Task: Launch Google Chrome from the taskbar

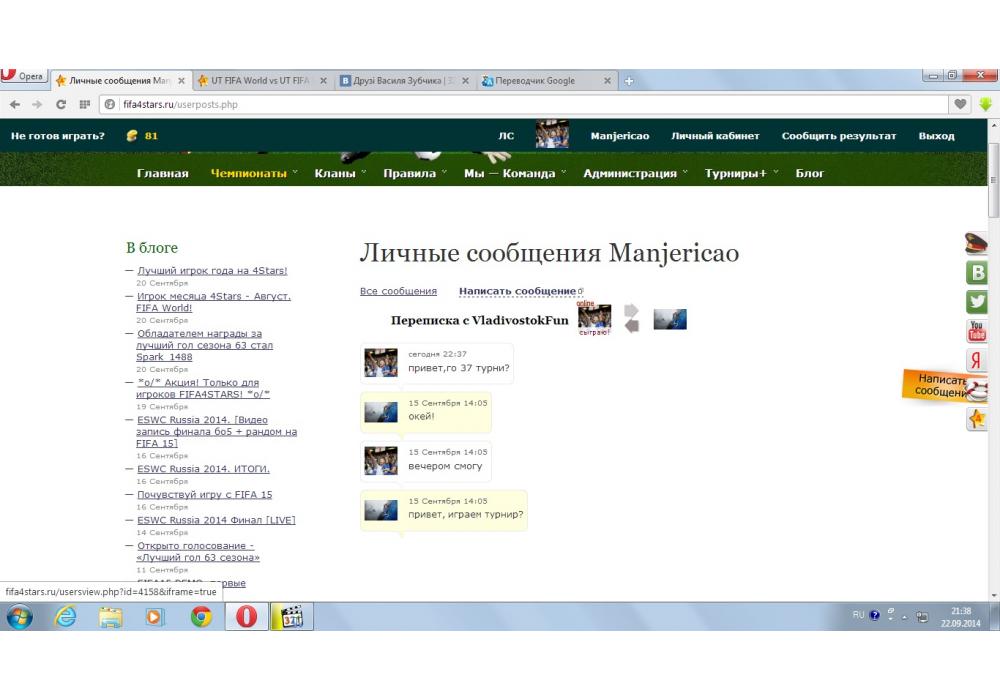Action: click(201, 617)
